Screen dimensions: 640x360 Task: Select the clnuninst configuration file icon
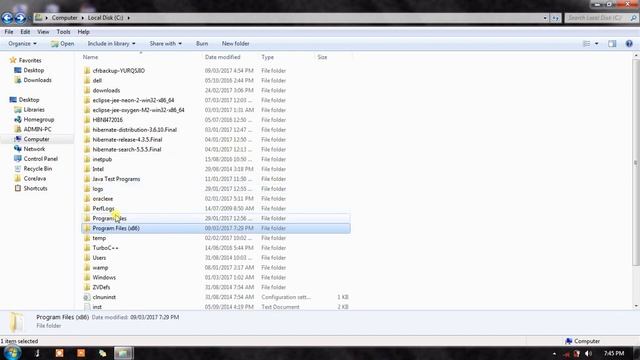click(x=87, y=297)
